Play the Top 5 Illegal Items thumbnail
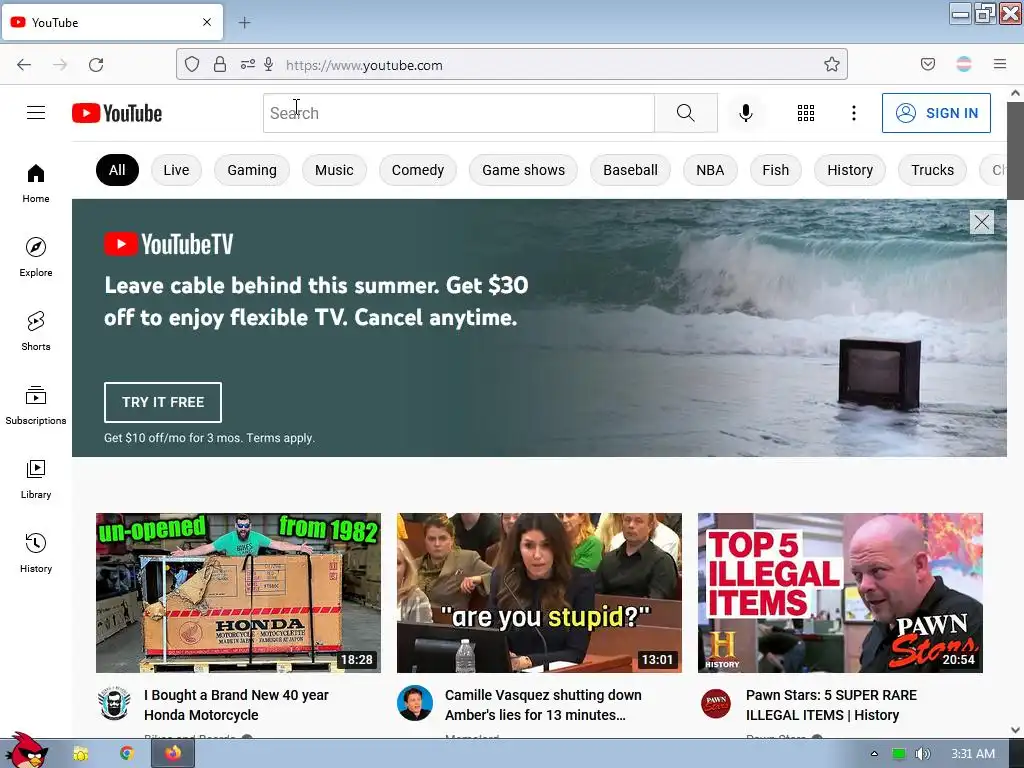Viewport: 1024px width, 768px height. (840, 593)
